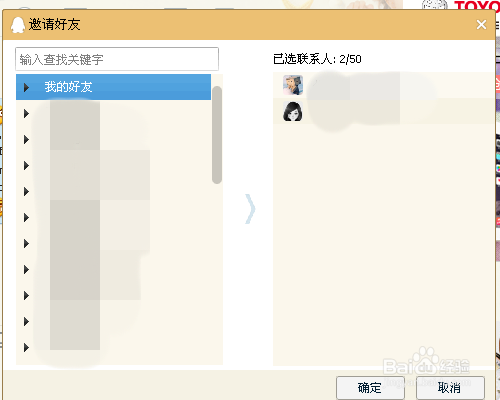The image size is (500, 400).
Task: Select the photo avatar of first chosen contact
Action: (293, 85)
